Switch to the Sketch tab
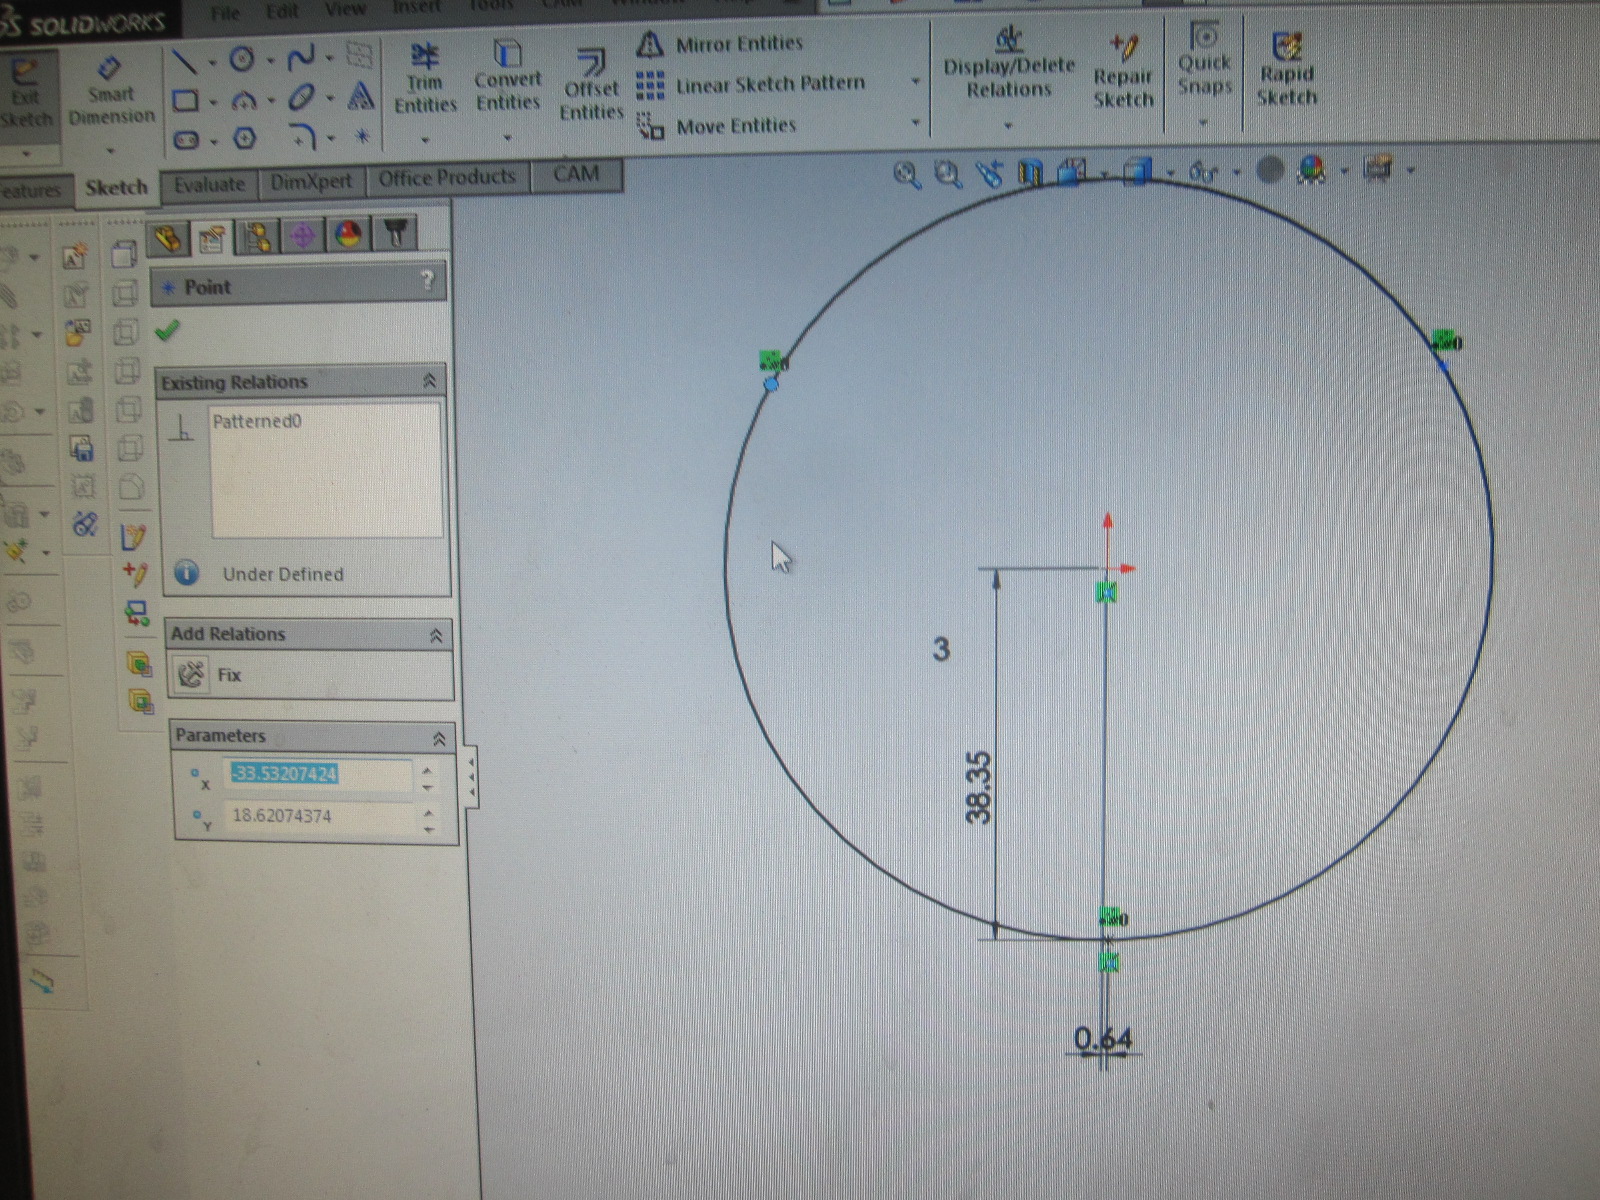1600x1200 pixels. tap(116, 187)
